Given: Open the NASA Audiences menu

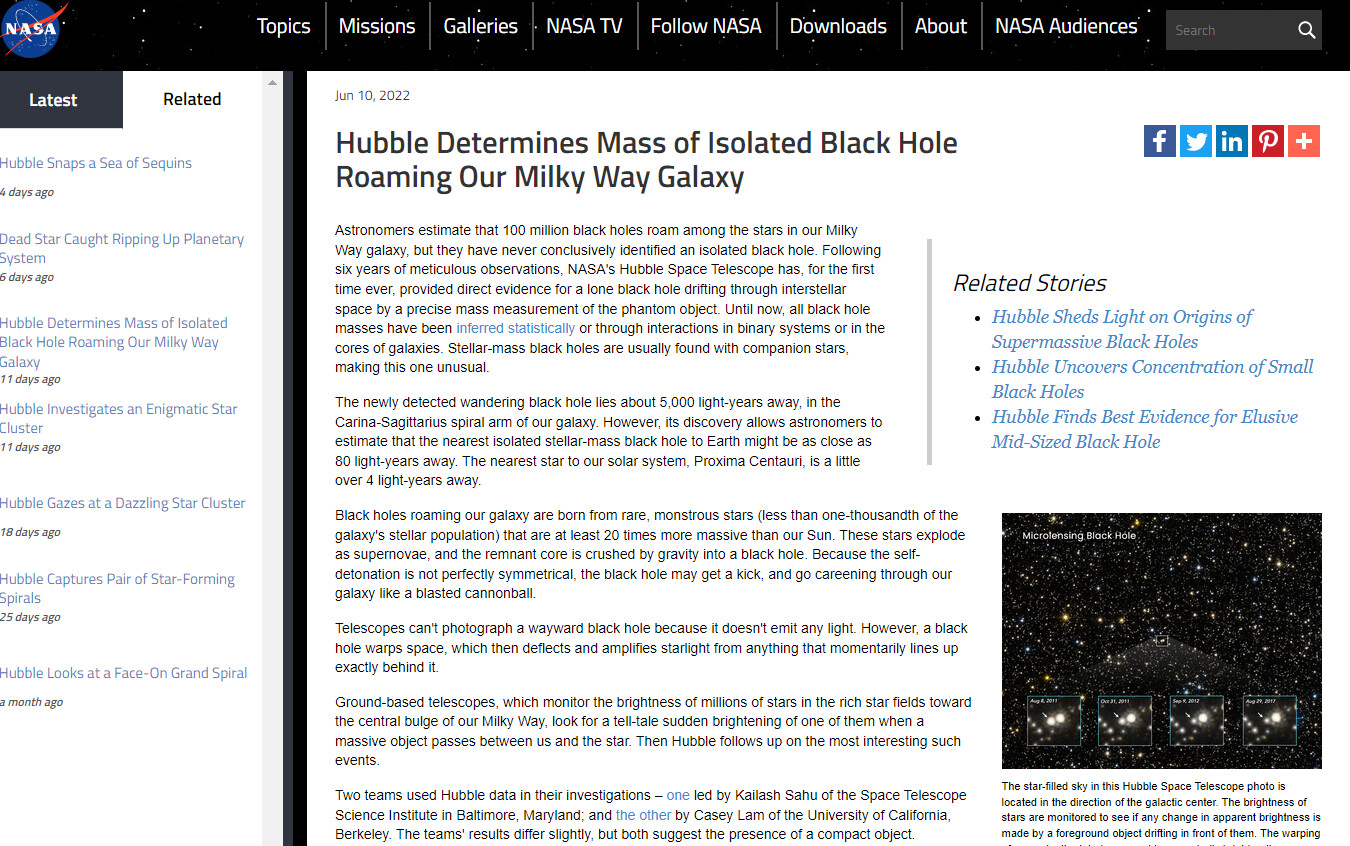Looking at the screenshot, I should (1066, 26).
